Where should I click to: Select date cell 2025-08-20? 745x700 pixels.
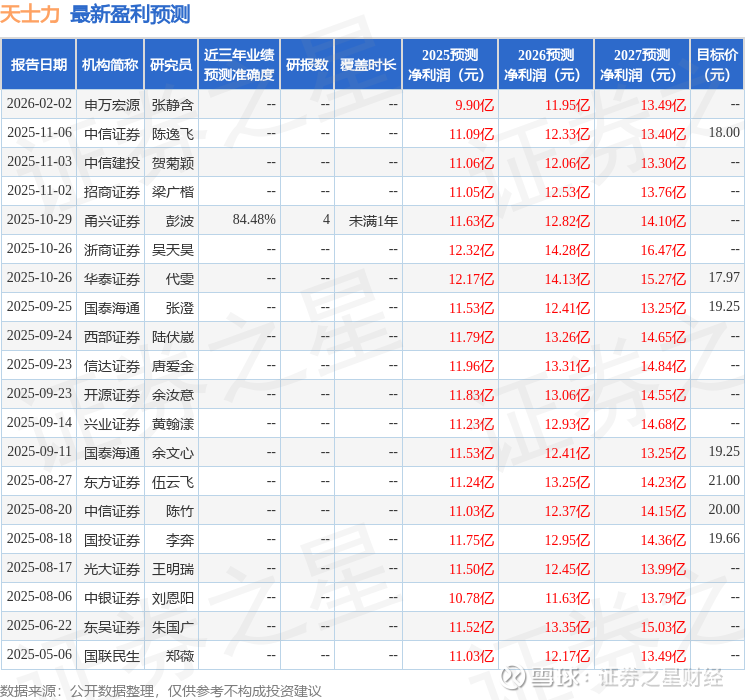39,509
